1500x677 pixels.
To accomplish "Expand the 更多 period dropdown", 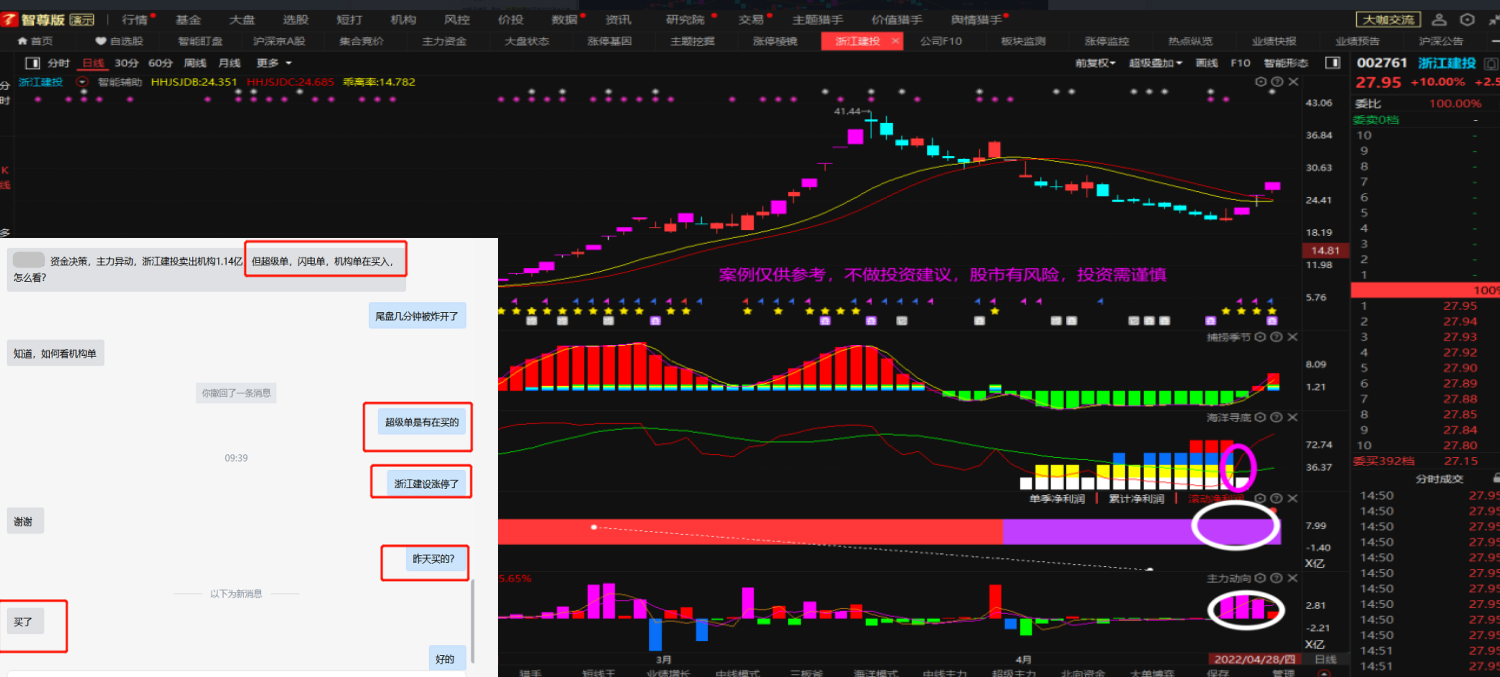I will click(274, 63).
